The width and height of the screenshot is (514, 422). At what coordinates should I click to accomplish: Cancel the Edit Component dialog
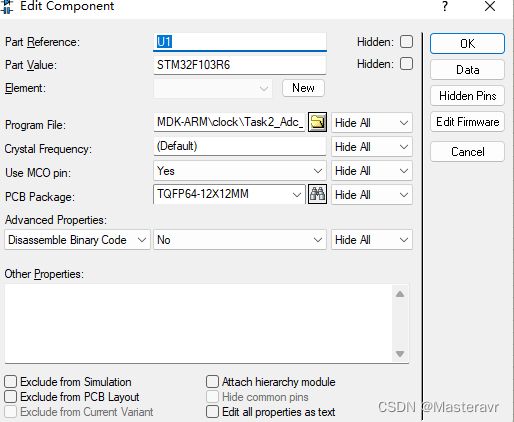pos(467,152)
